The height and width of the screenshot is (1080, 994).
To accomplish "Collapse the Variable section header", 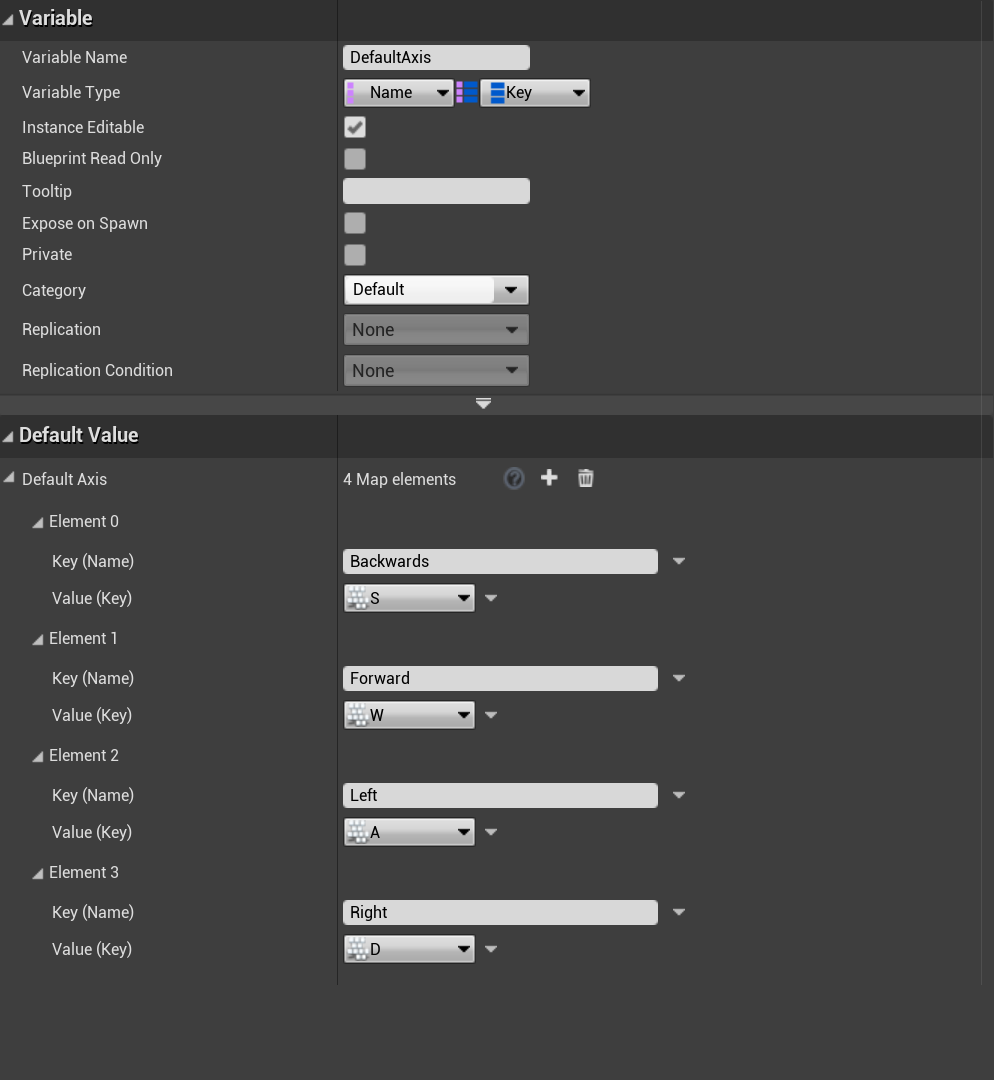I will 8,19.
